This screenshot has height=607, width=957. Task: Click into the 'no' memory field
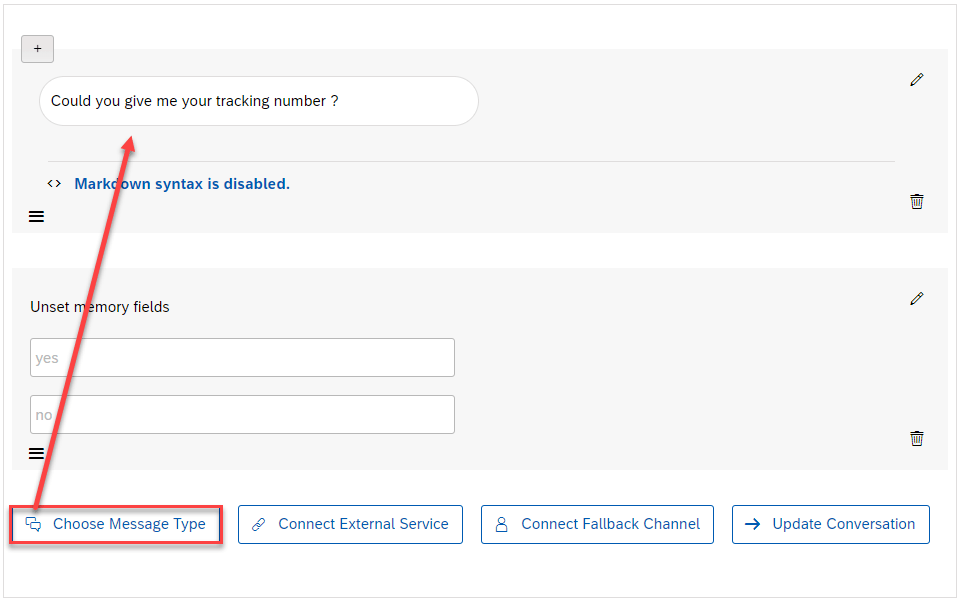point(242,415)
